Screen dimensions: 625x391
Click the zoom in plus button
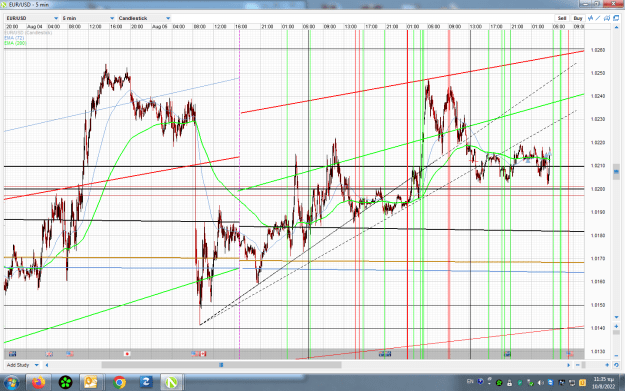[x=607, y=365]
